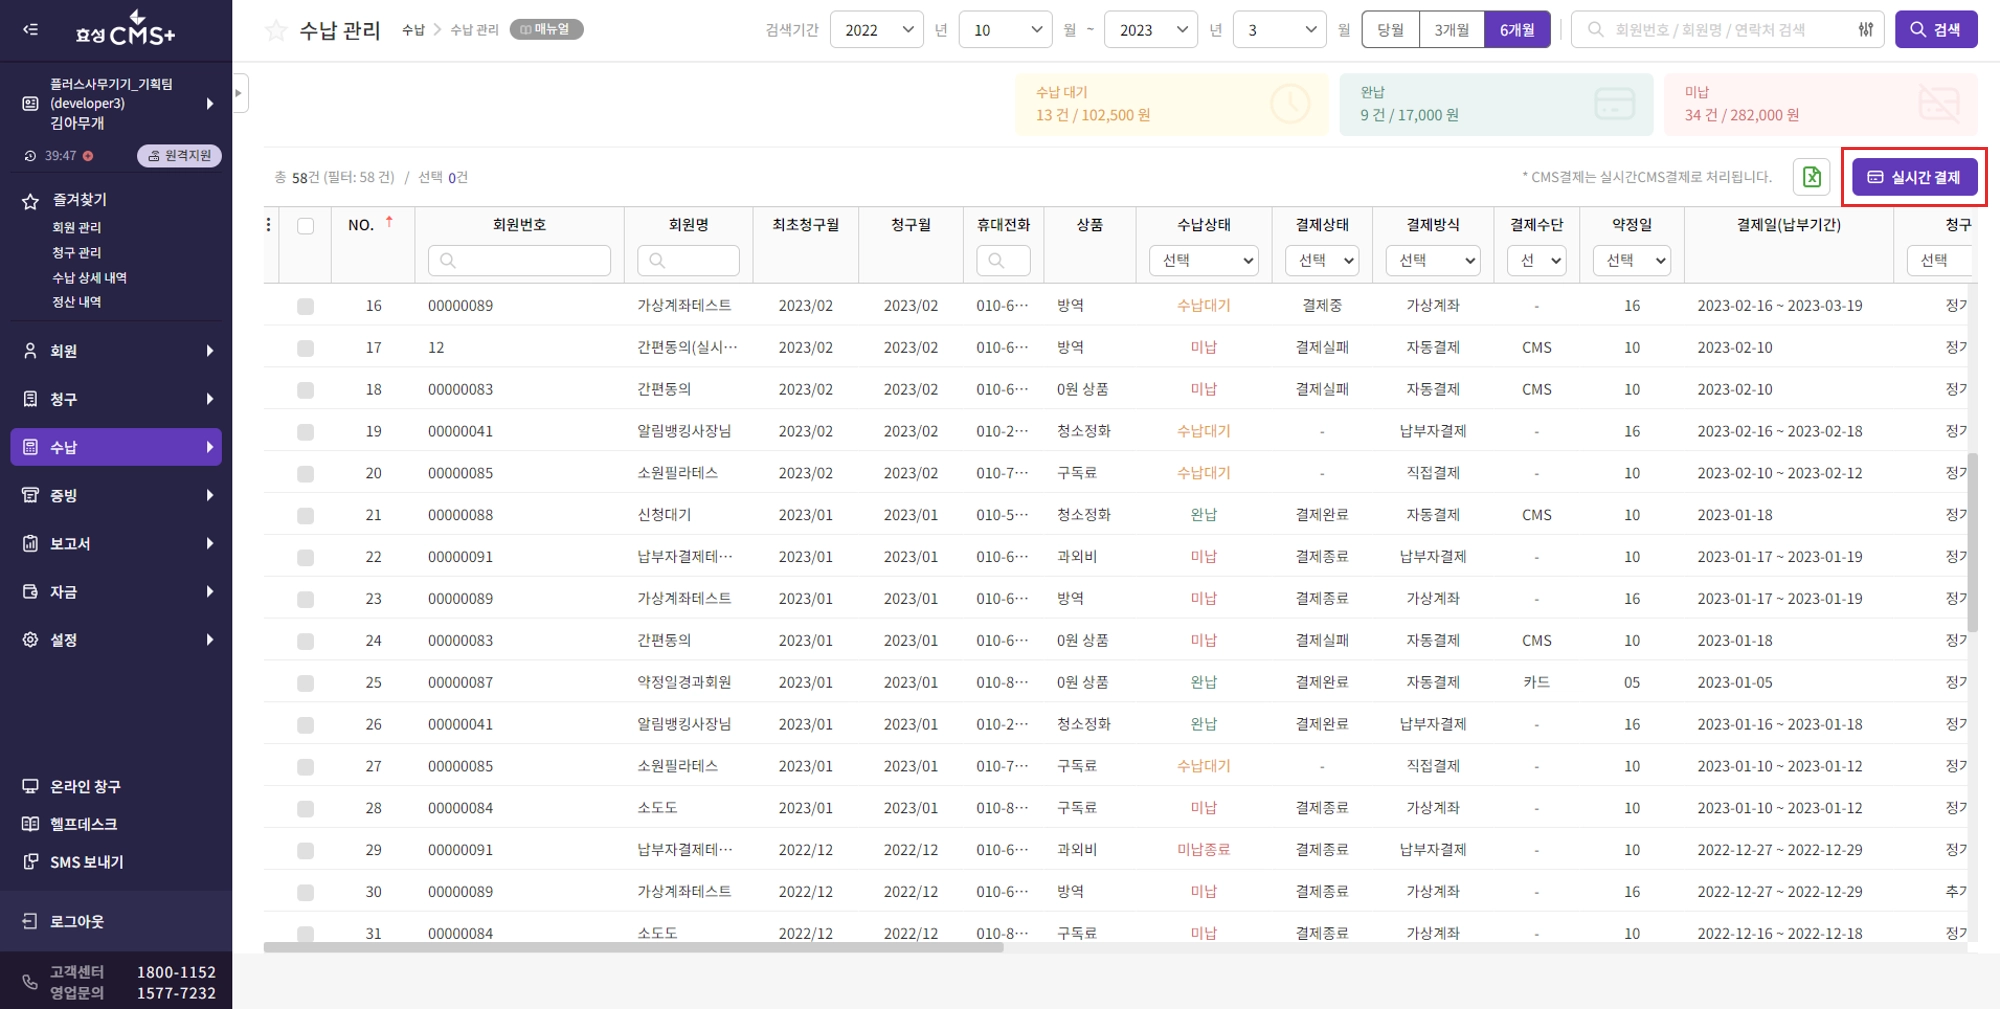Star this page as a favorite
Viewport: 2000px width, 1009px height.
[x=276, y=31]
